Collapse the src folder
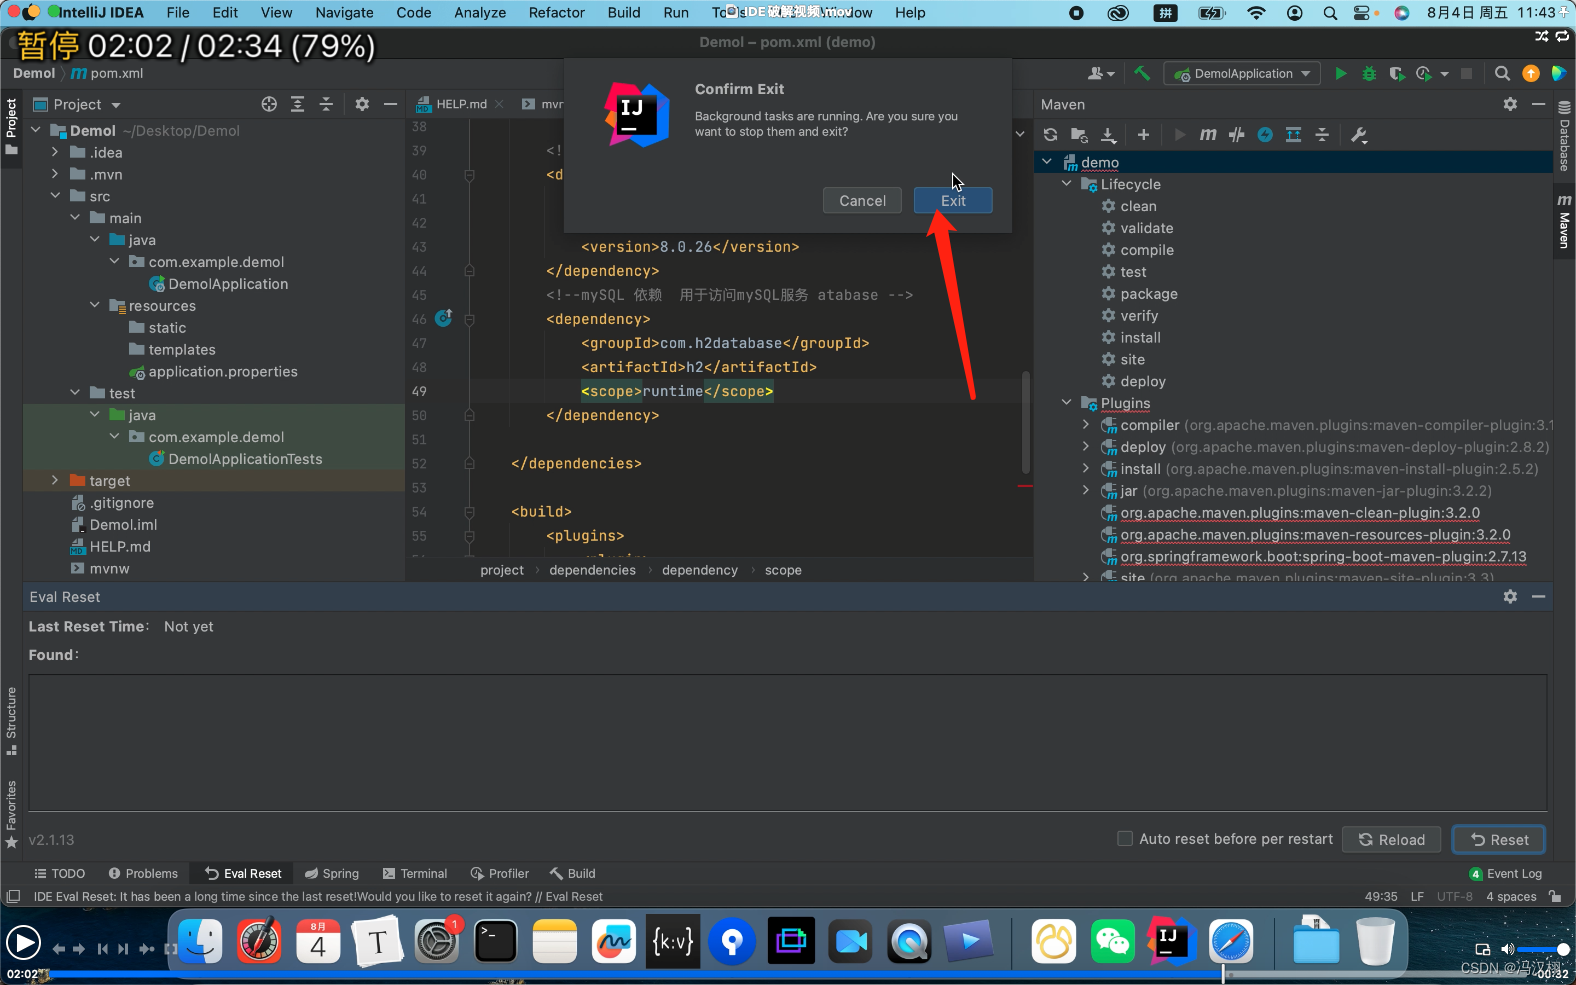The image size is (1576, 985). tap(55, 196)
